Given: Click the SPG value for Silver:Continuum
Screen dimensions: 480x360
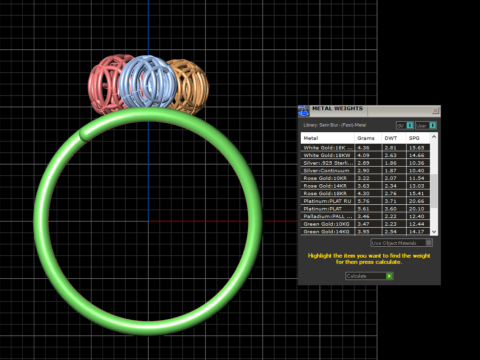Looking at the screenshot, I should click(417, 171).
